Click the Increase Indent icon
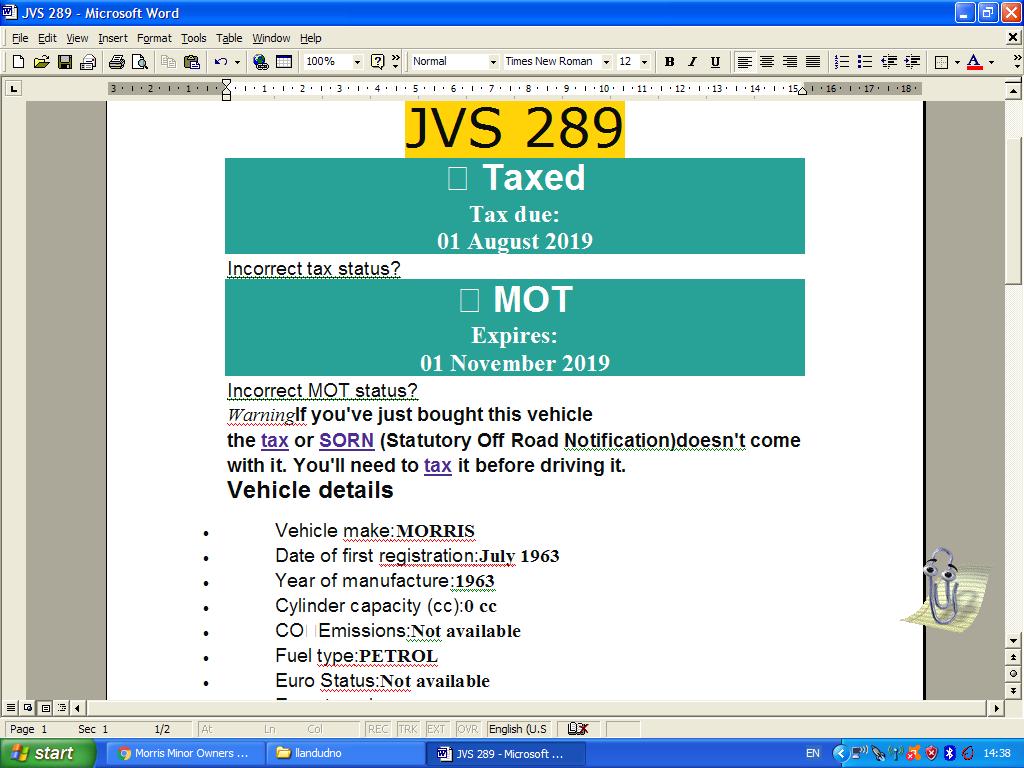This screenshot has height=768, width=1024. point(912,62)
